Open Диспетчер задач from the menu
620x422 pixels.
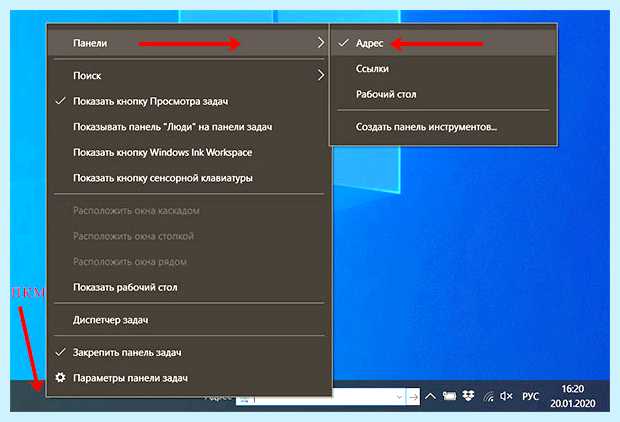tap(188, 320)
